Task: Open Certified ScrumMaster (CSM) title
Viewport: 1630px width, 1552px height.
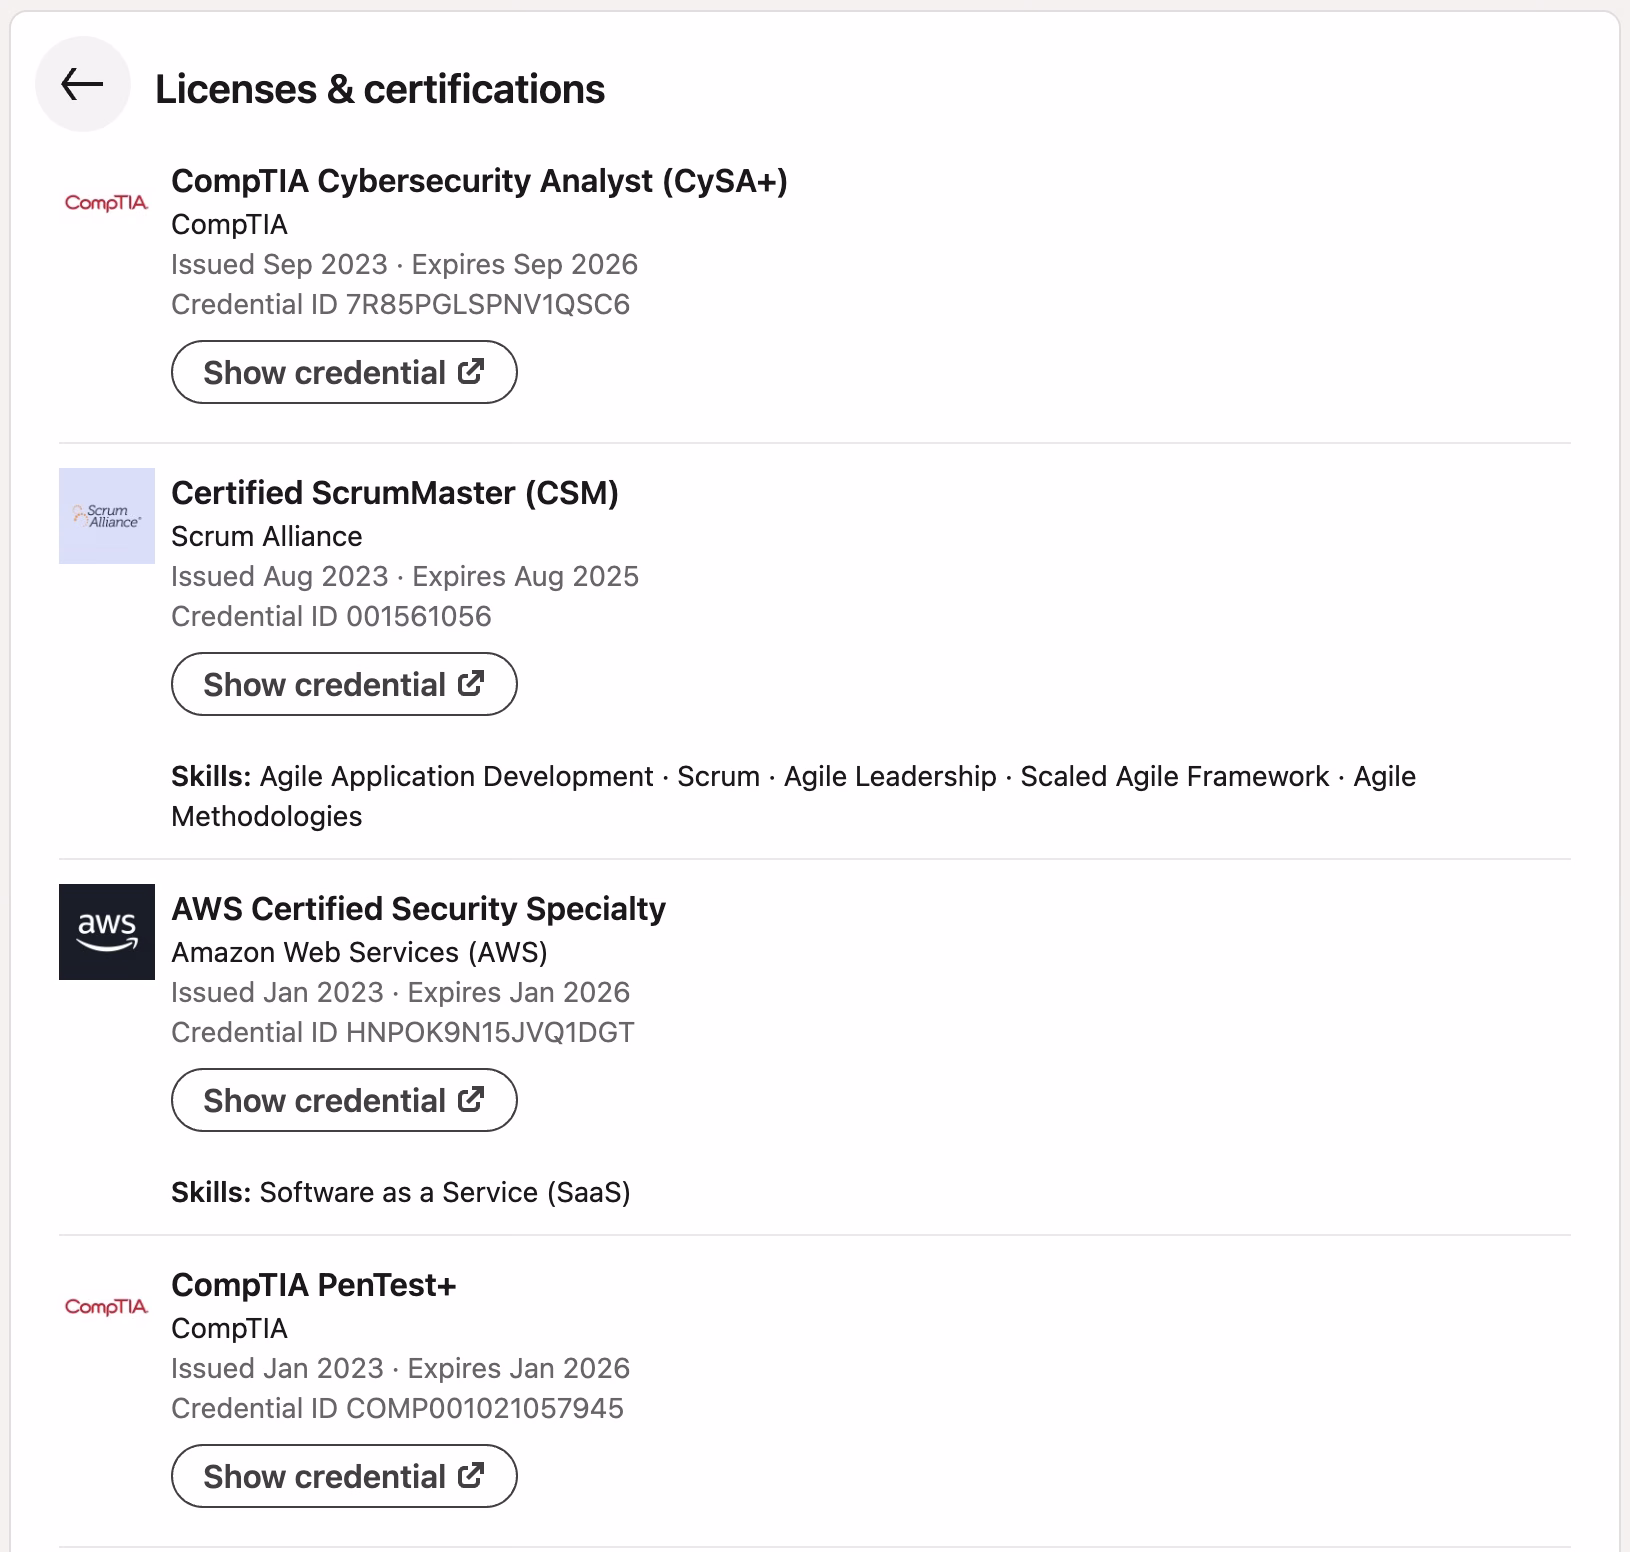Action: pyautogui.click(x=395, y=493)
